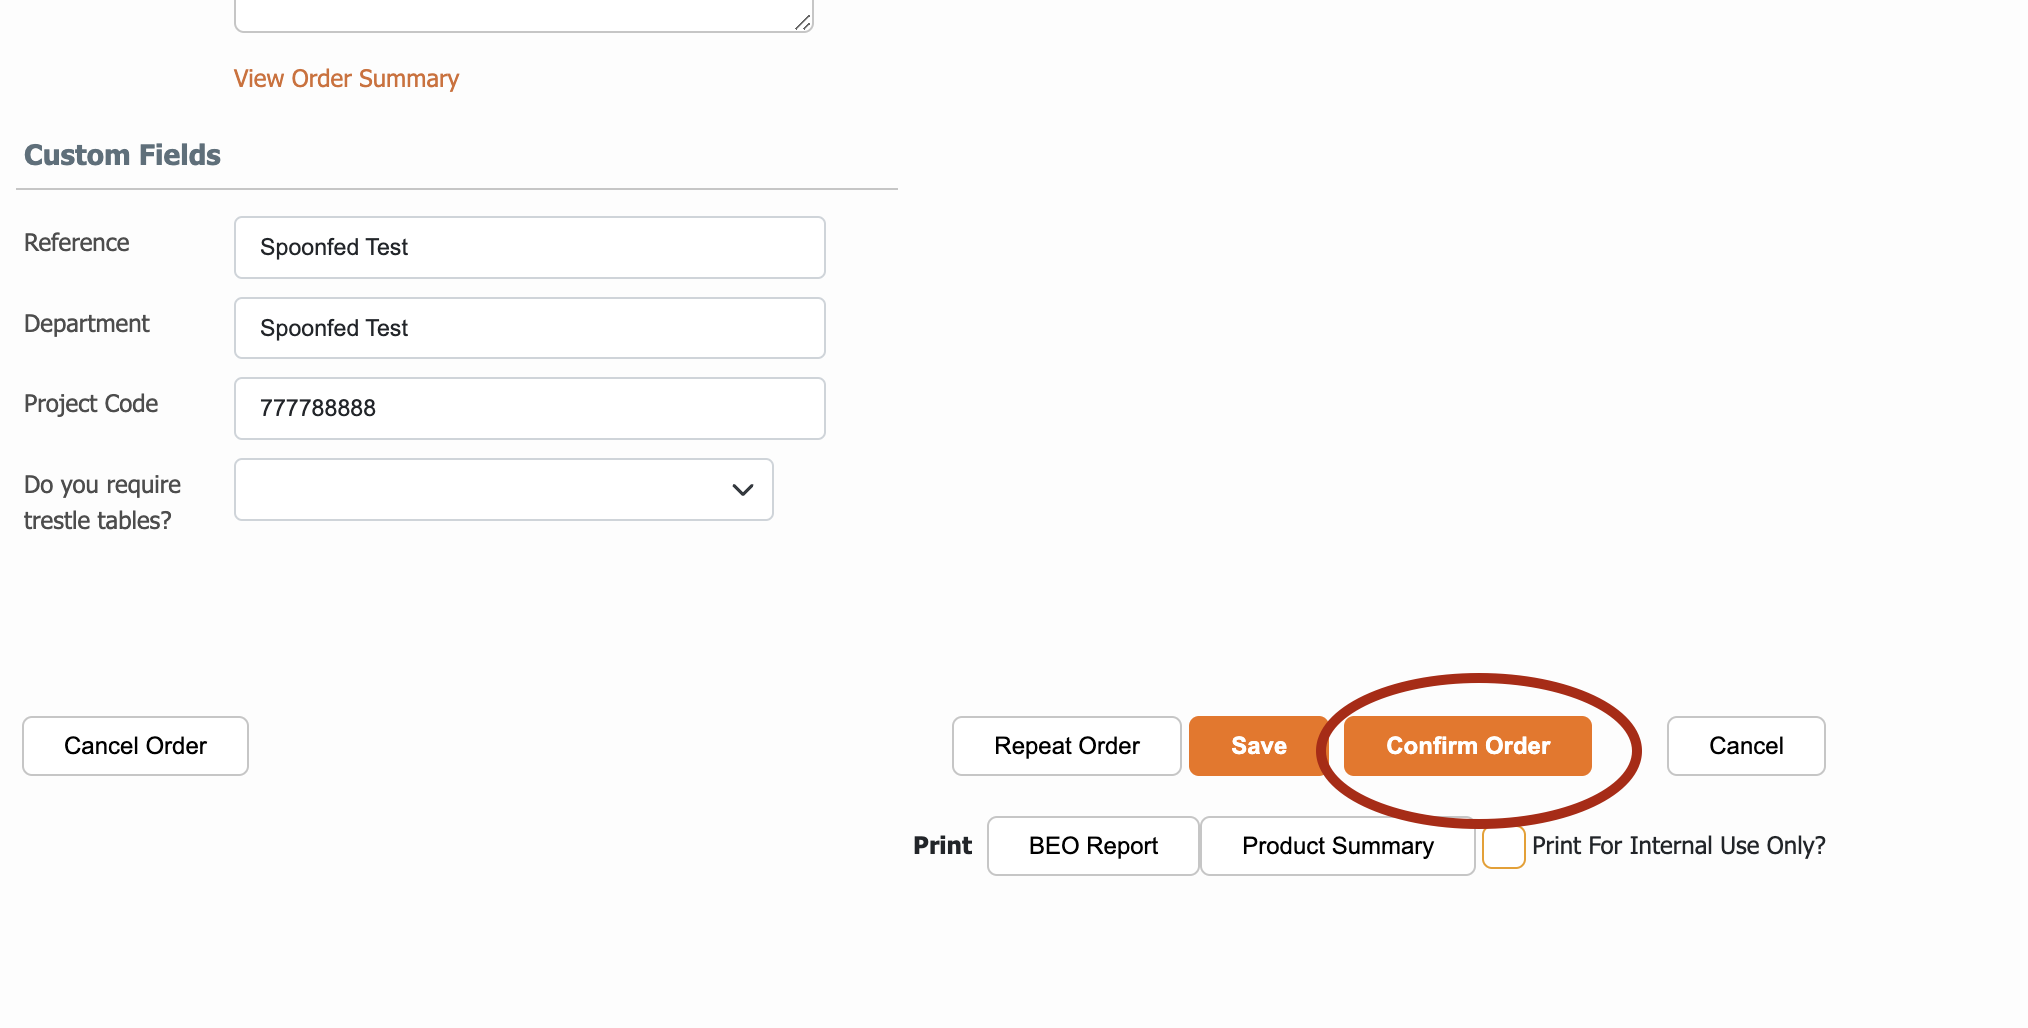Click the Project Code label
This screenshot has width=2028, height=1028.
(91, 404)
